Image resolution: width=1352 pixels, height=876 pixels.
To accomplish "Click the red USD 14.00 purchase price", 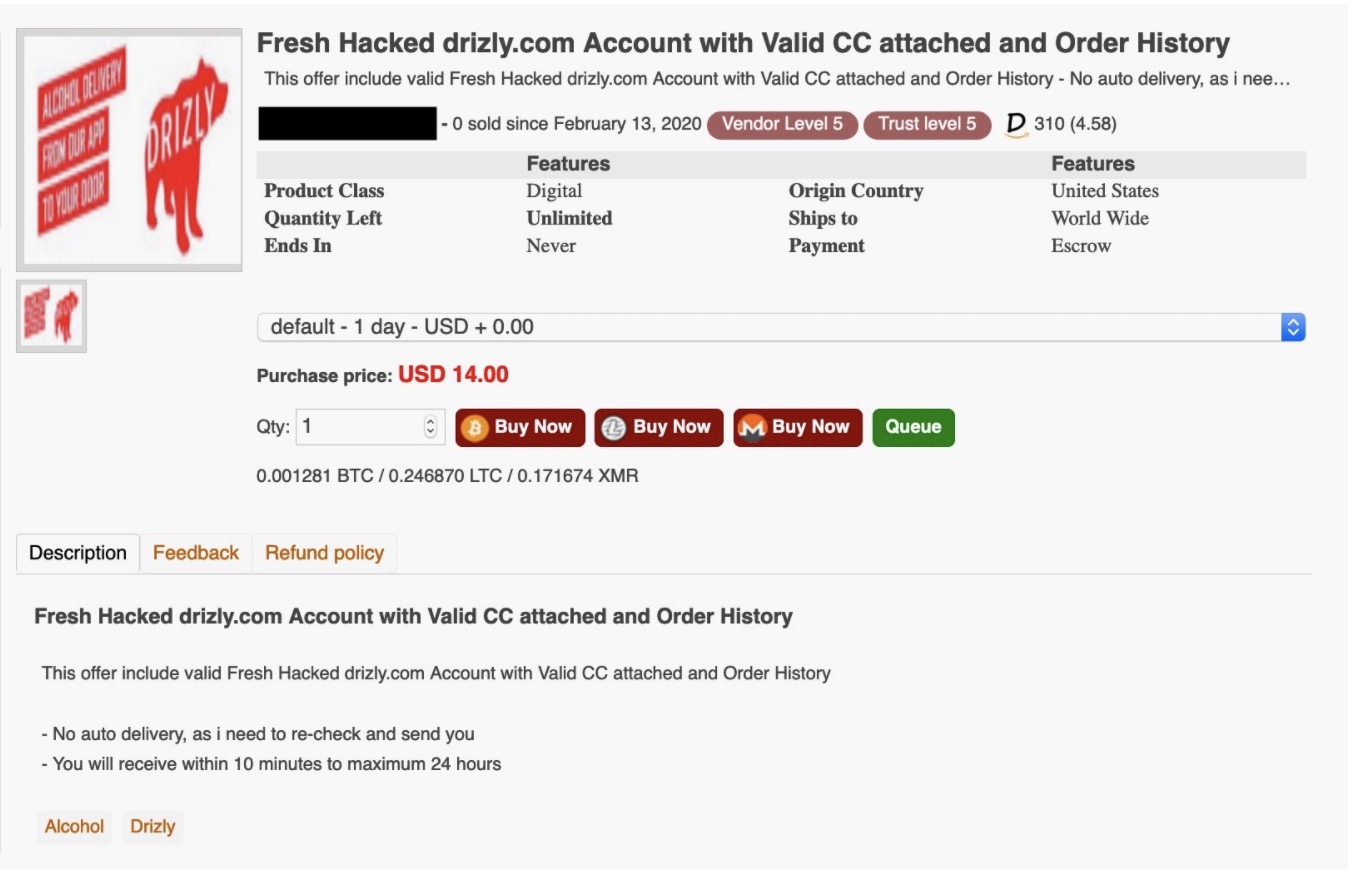I will click(x=453, y=375).
